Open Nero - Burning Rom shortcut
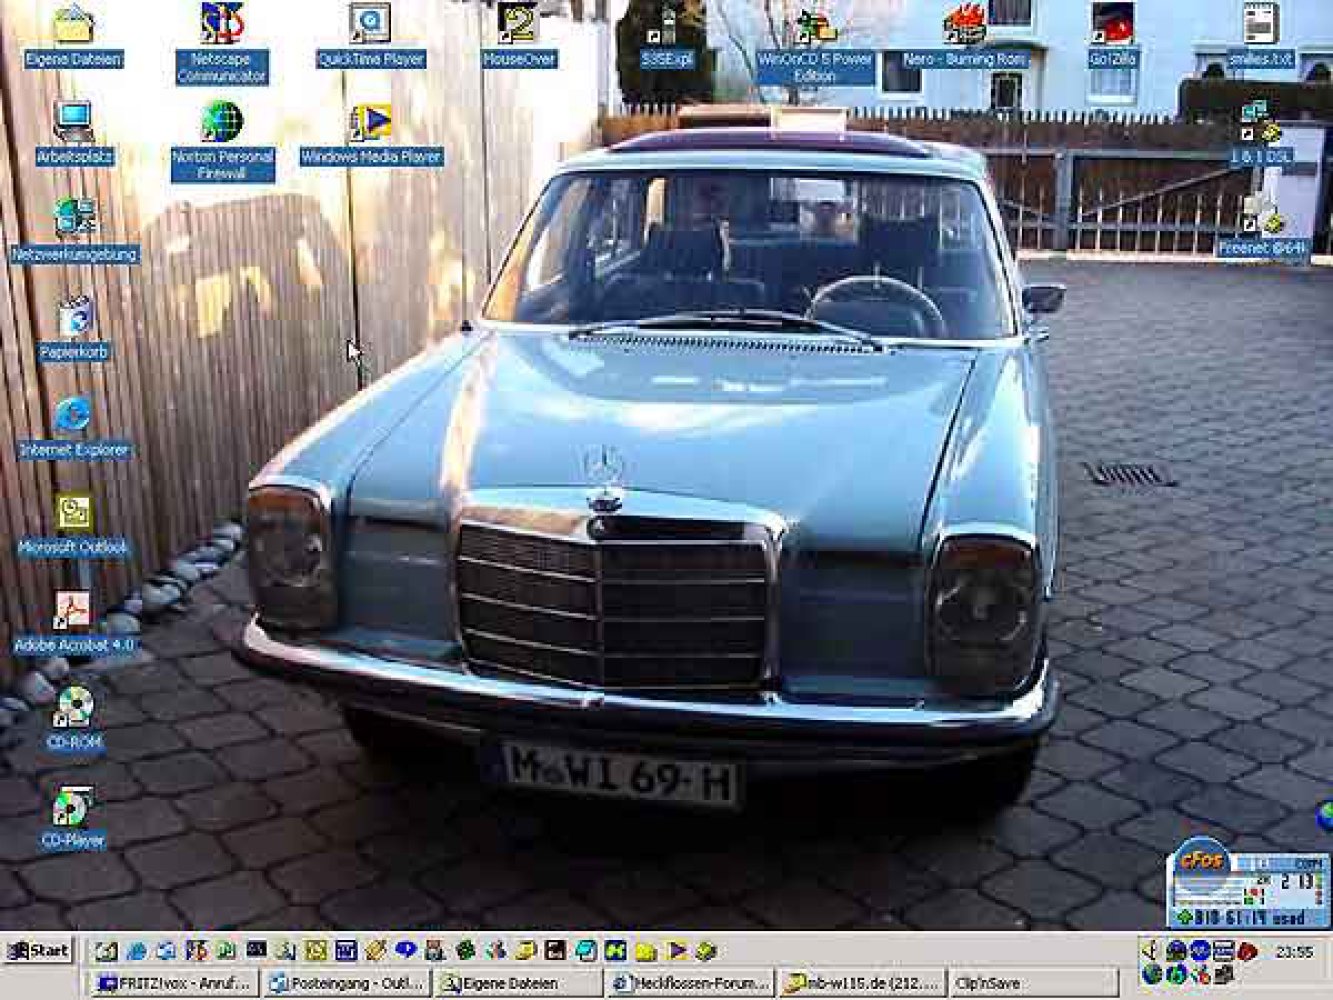 tap(964, 37)
